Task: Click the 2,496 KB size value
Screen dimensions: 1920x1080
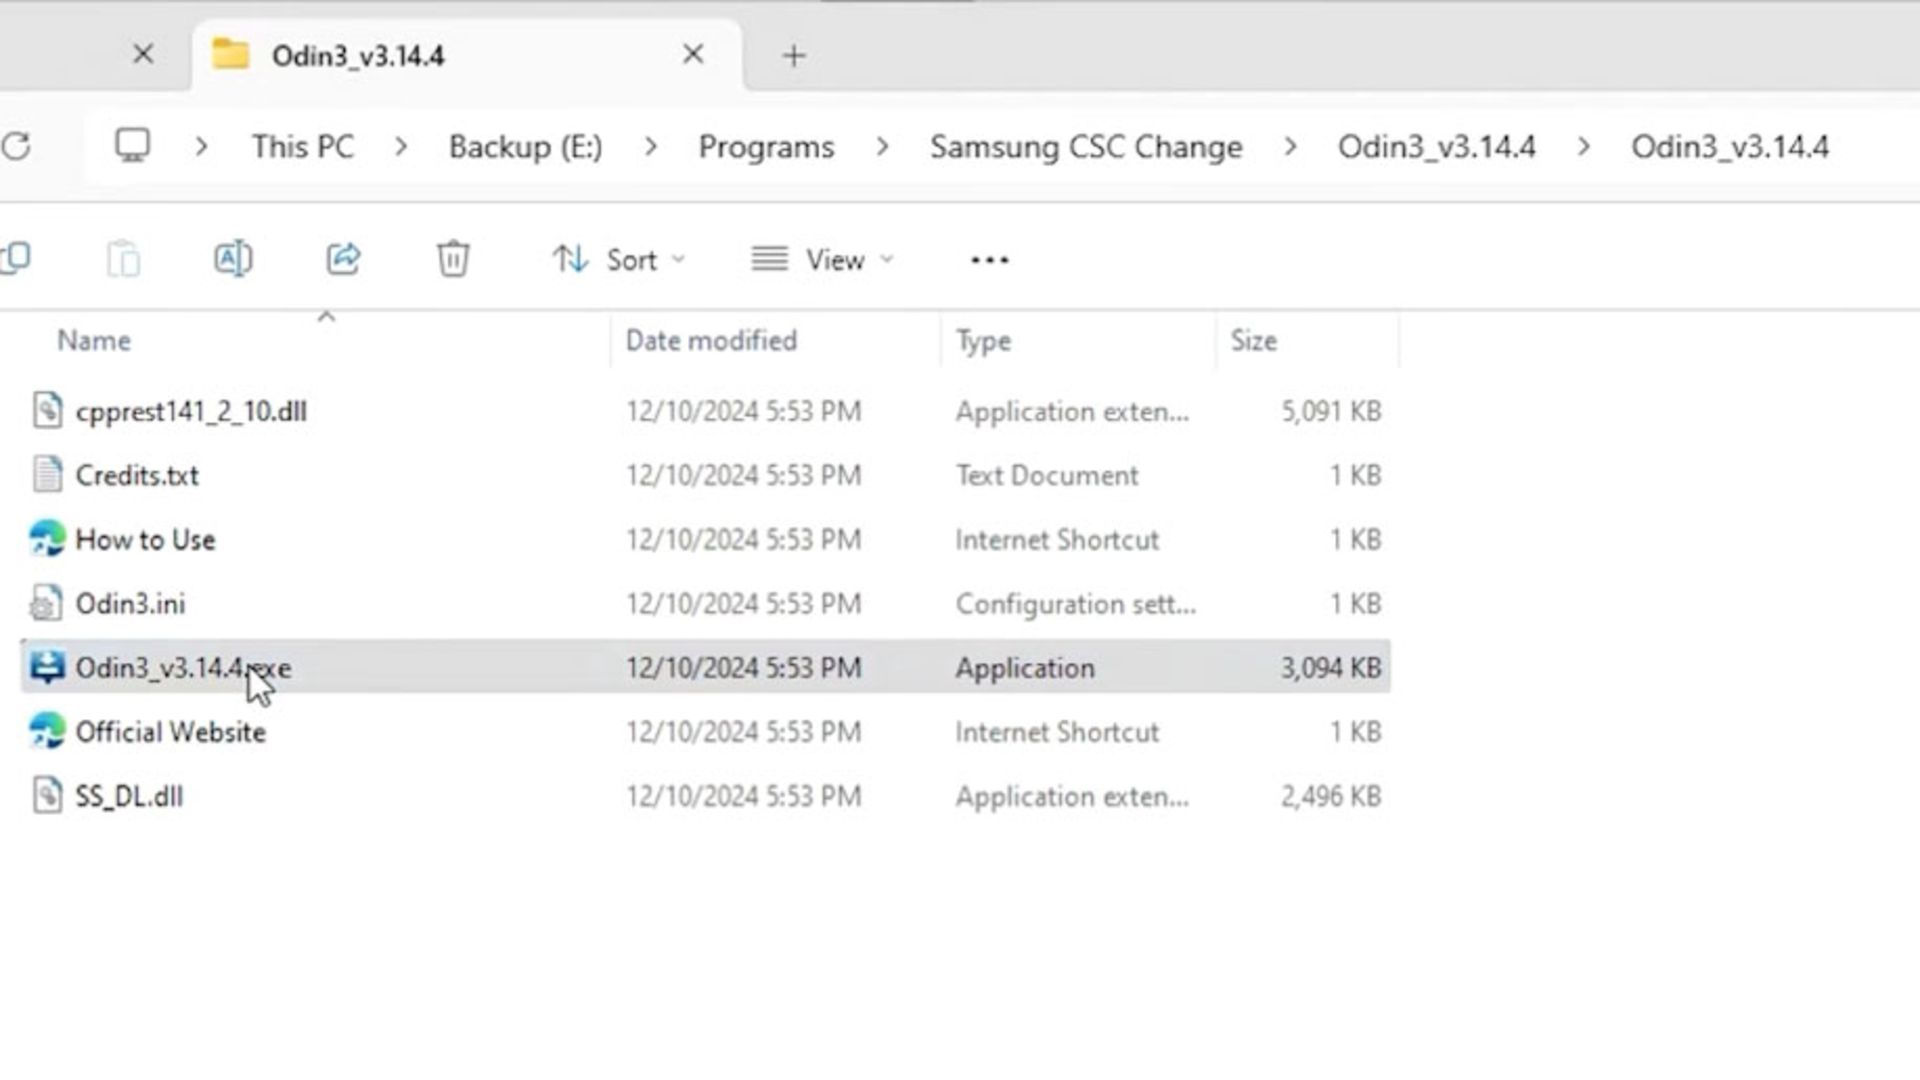Action: click(1331, 796)
